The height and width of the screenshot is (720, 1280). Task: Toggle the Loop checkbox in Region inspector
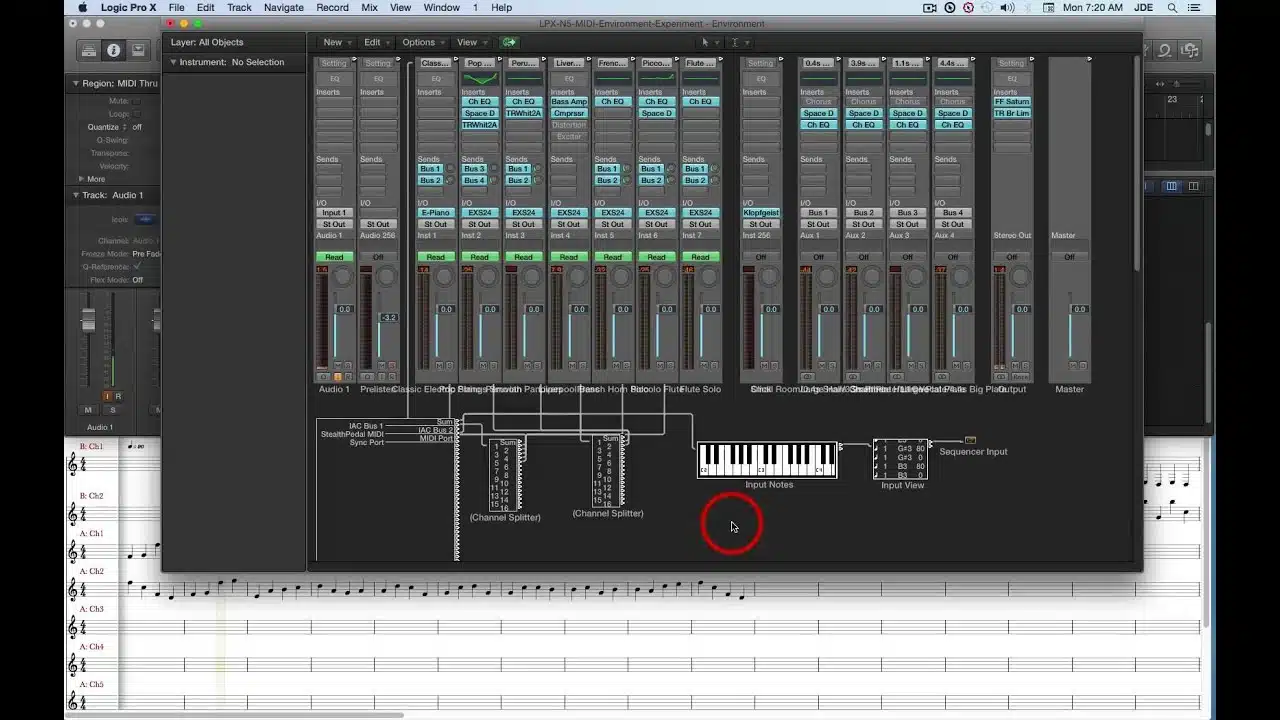[x=137, y=114]
